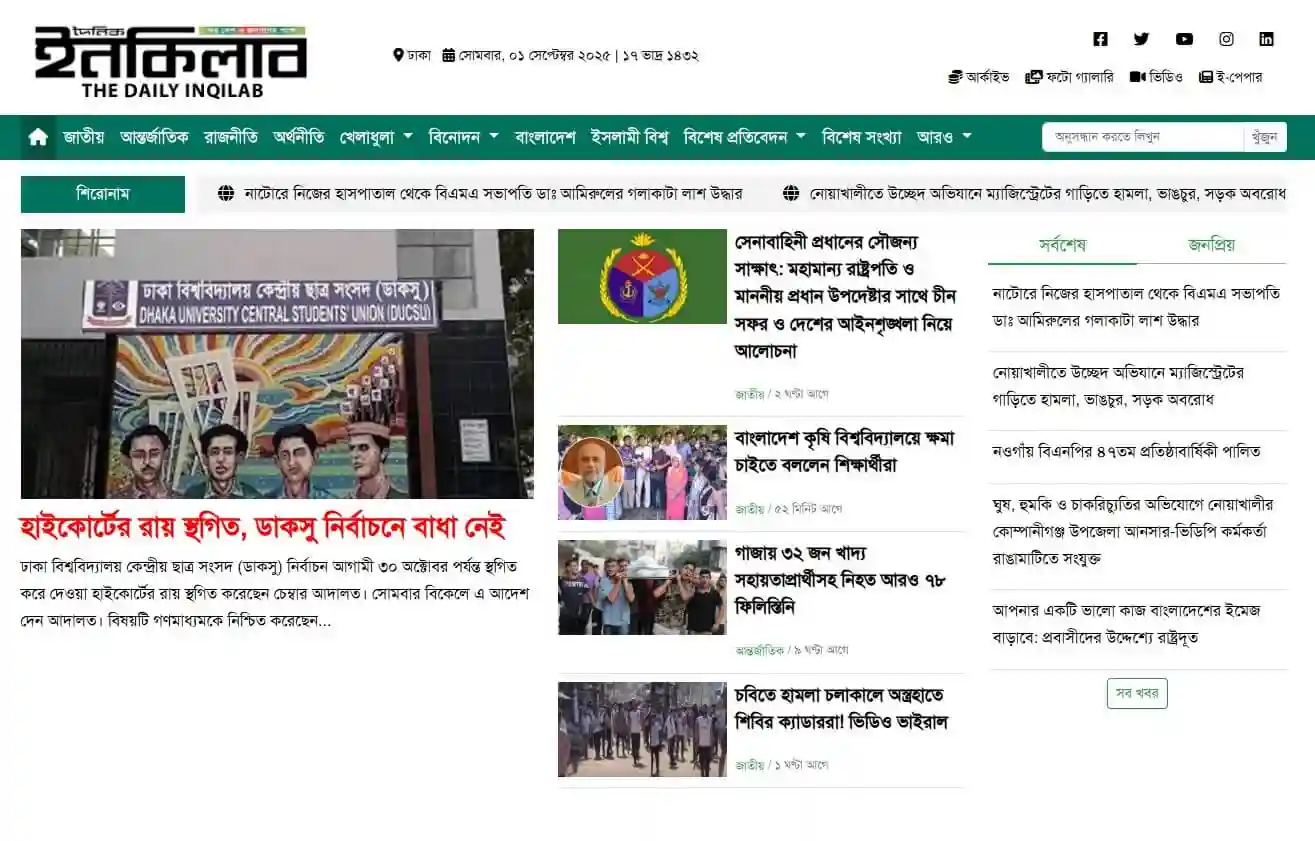Open the Instagram profile icon

point(1226,39)
